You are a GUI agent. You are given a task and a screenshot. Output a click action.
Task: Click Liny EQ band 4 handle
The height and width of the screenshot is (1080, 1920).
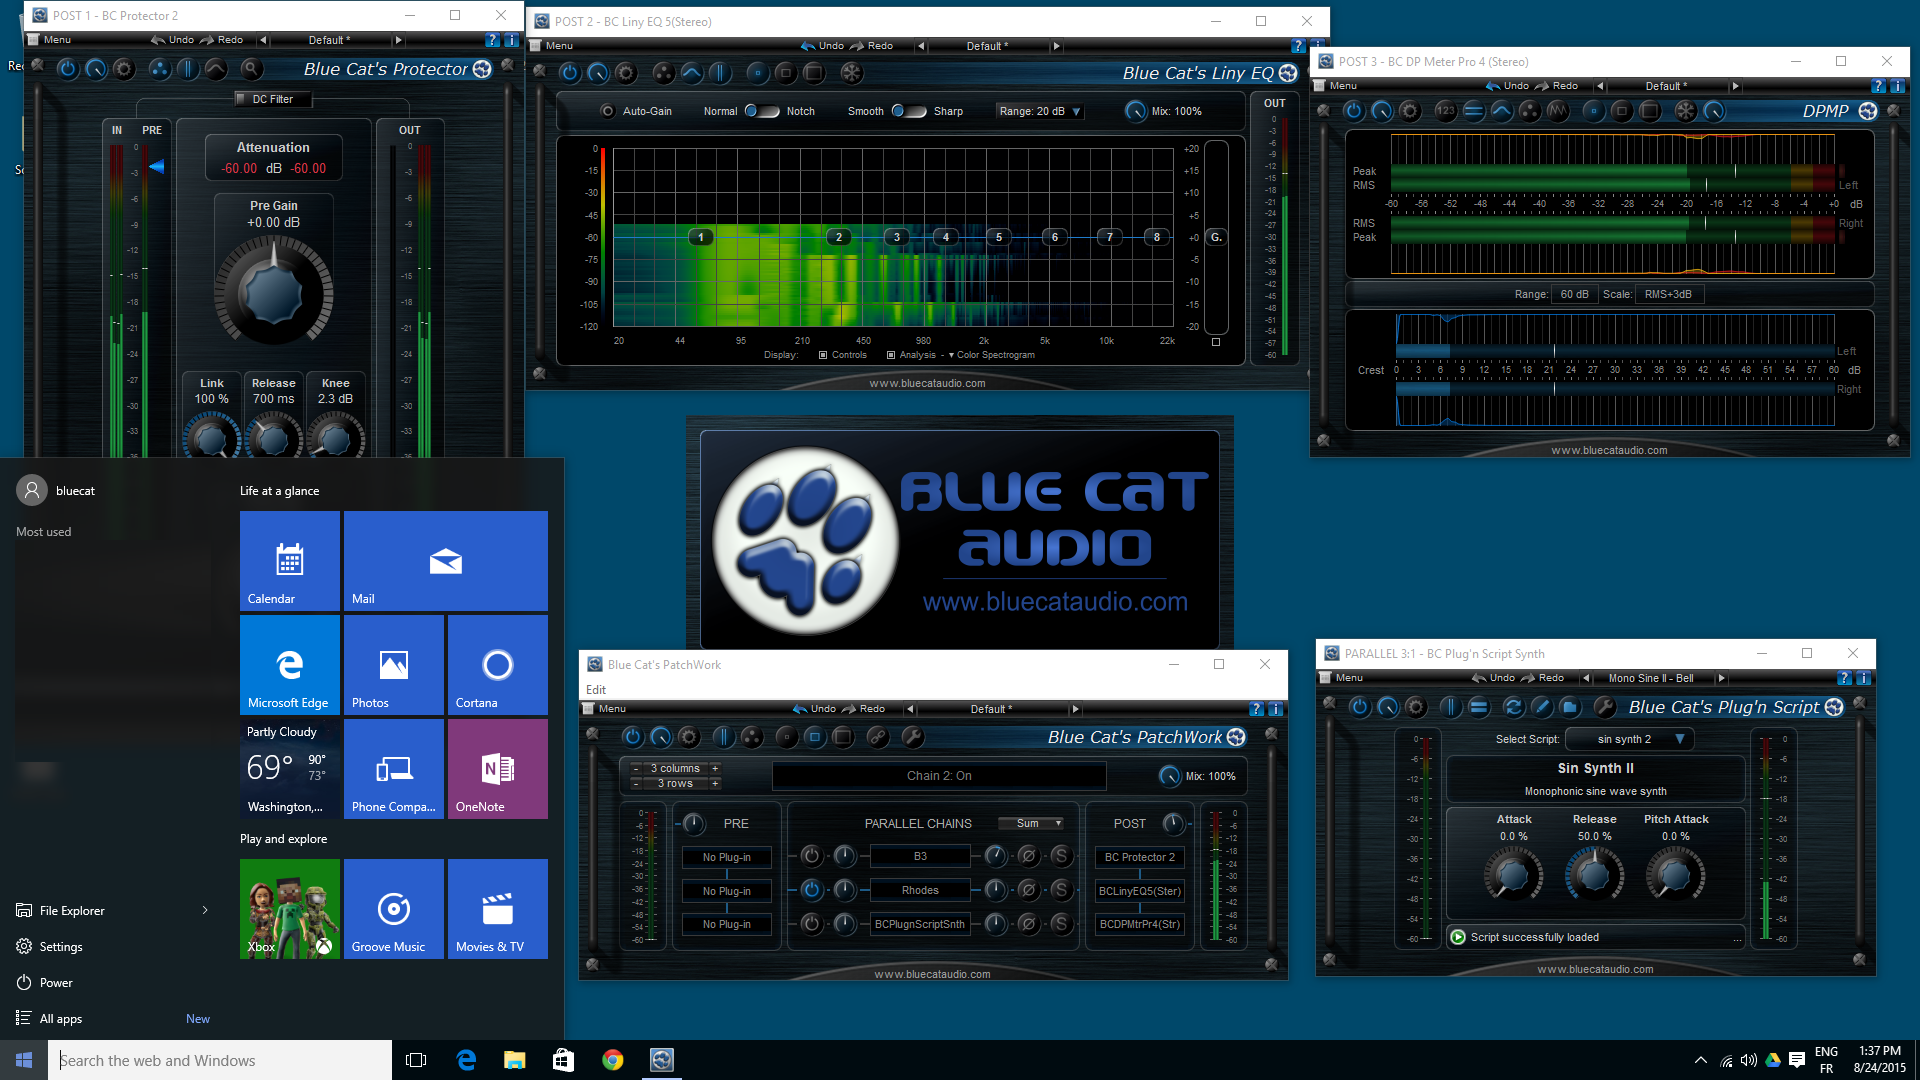coord(945,237)
